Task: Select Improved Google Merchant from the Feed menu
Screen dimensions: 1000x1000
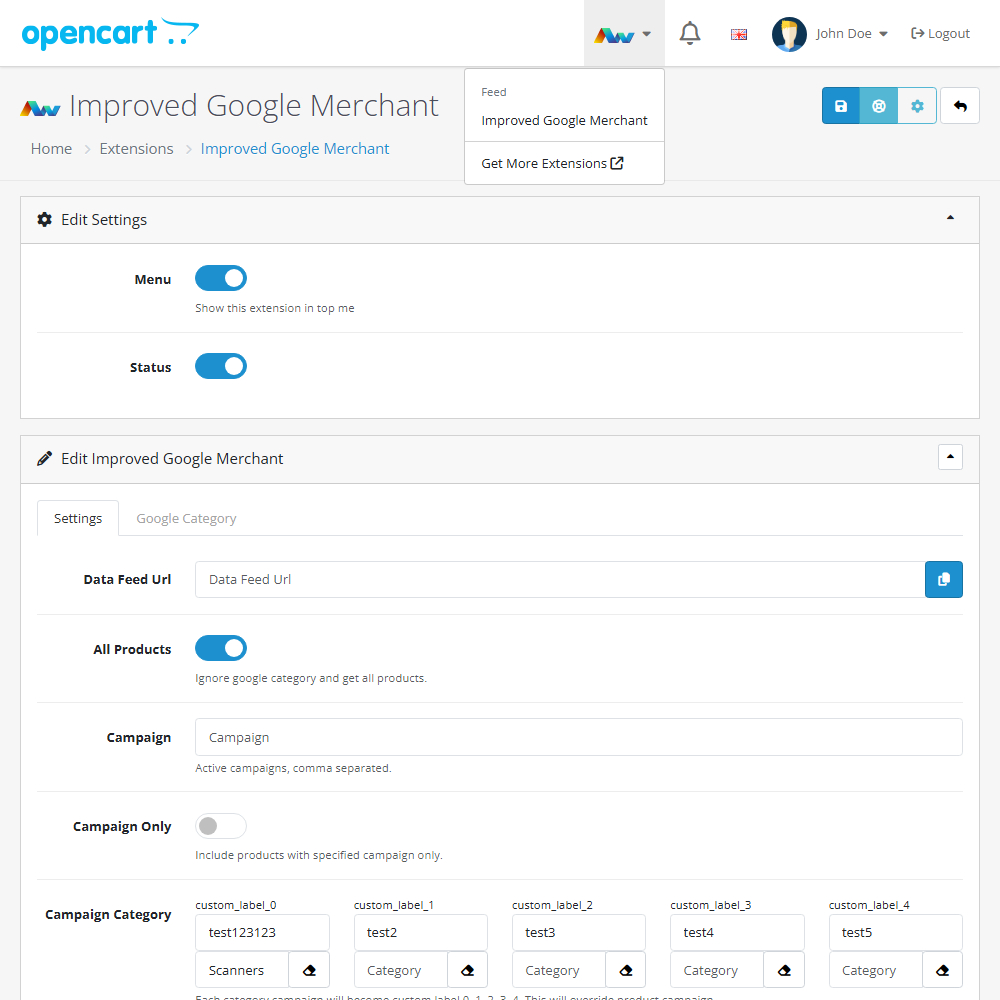Action: [x=564, y=119]
